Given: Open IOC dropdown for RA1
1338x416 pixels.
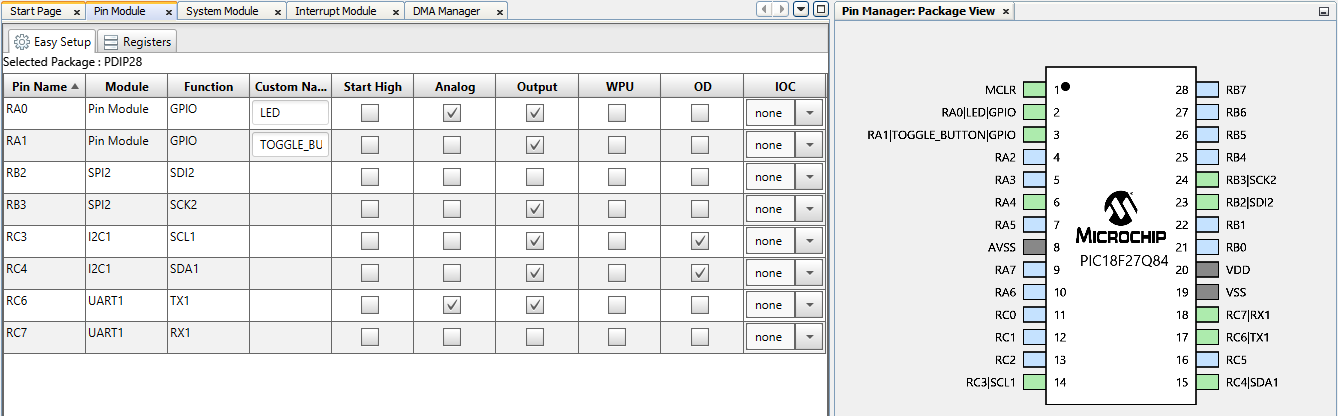Looking at the screenshot, I should pos(809,145).
